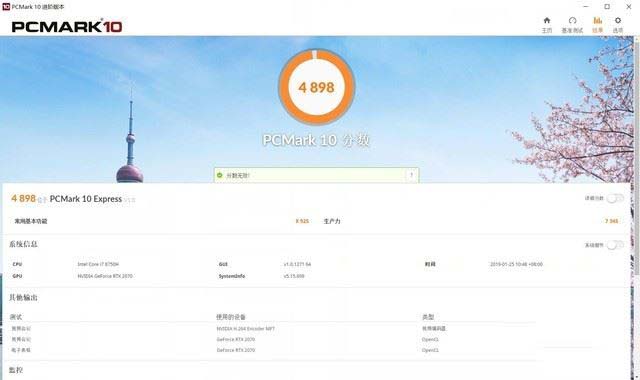Click the 系统信息 section heading
The image size is (640, 380).
[23, 244]
